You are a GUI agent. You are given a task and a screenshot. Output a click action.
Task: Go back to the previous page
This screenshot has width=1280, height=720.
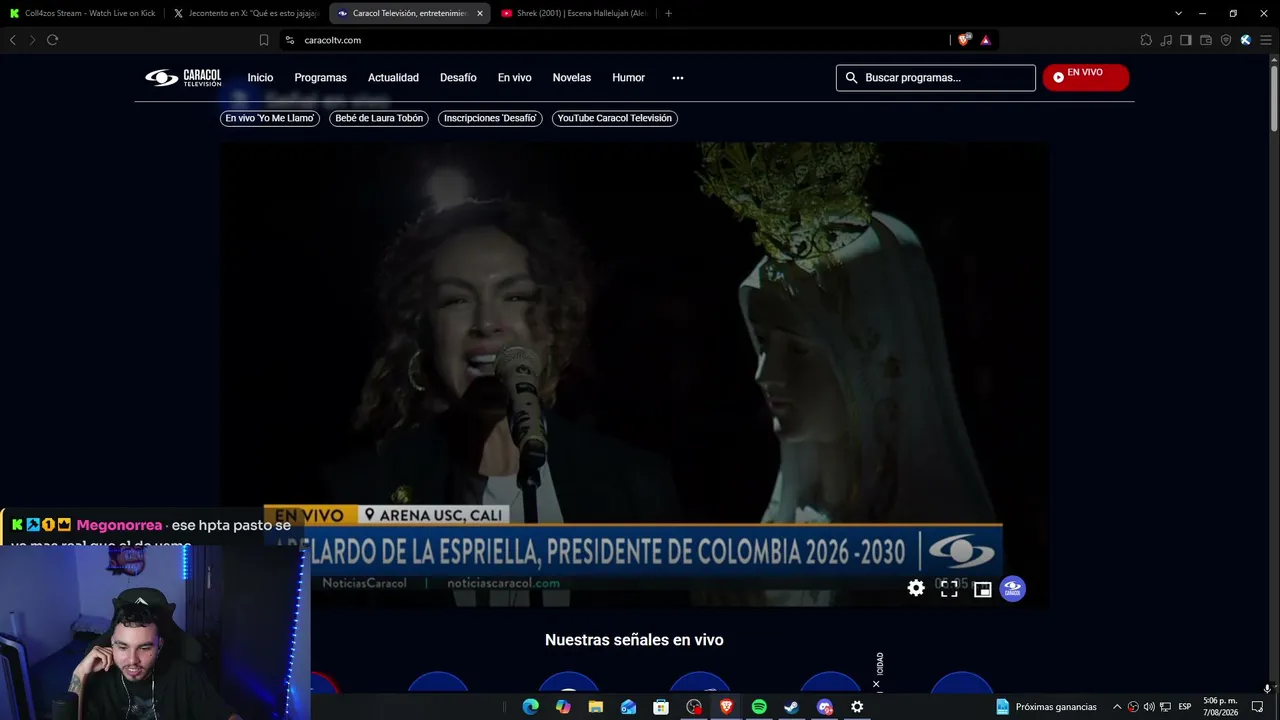[x=12, y=40]
